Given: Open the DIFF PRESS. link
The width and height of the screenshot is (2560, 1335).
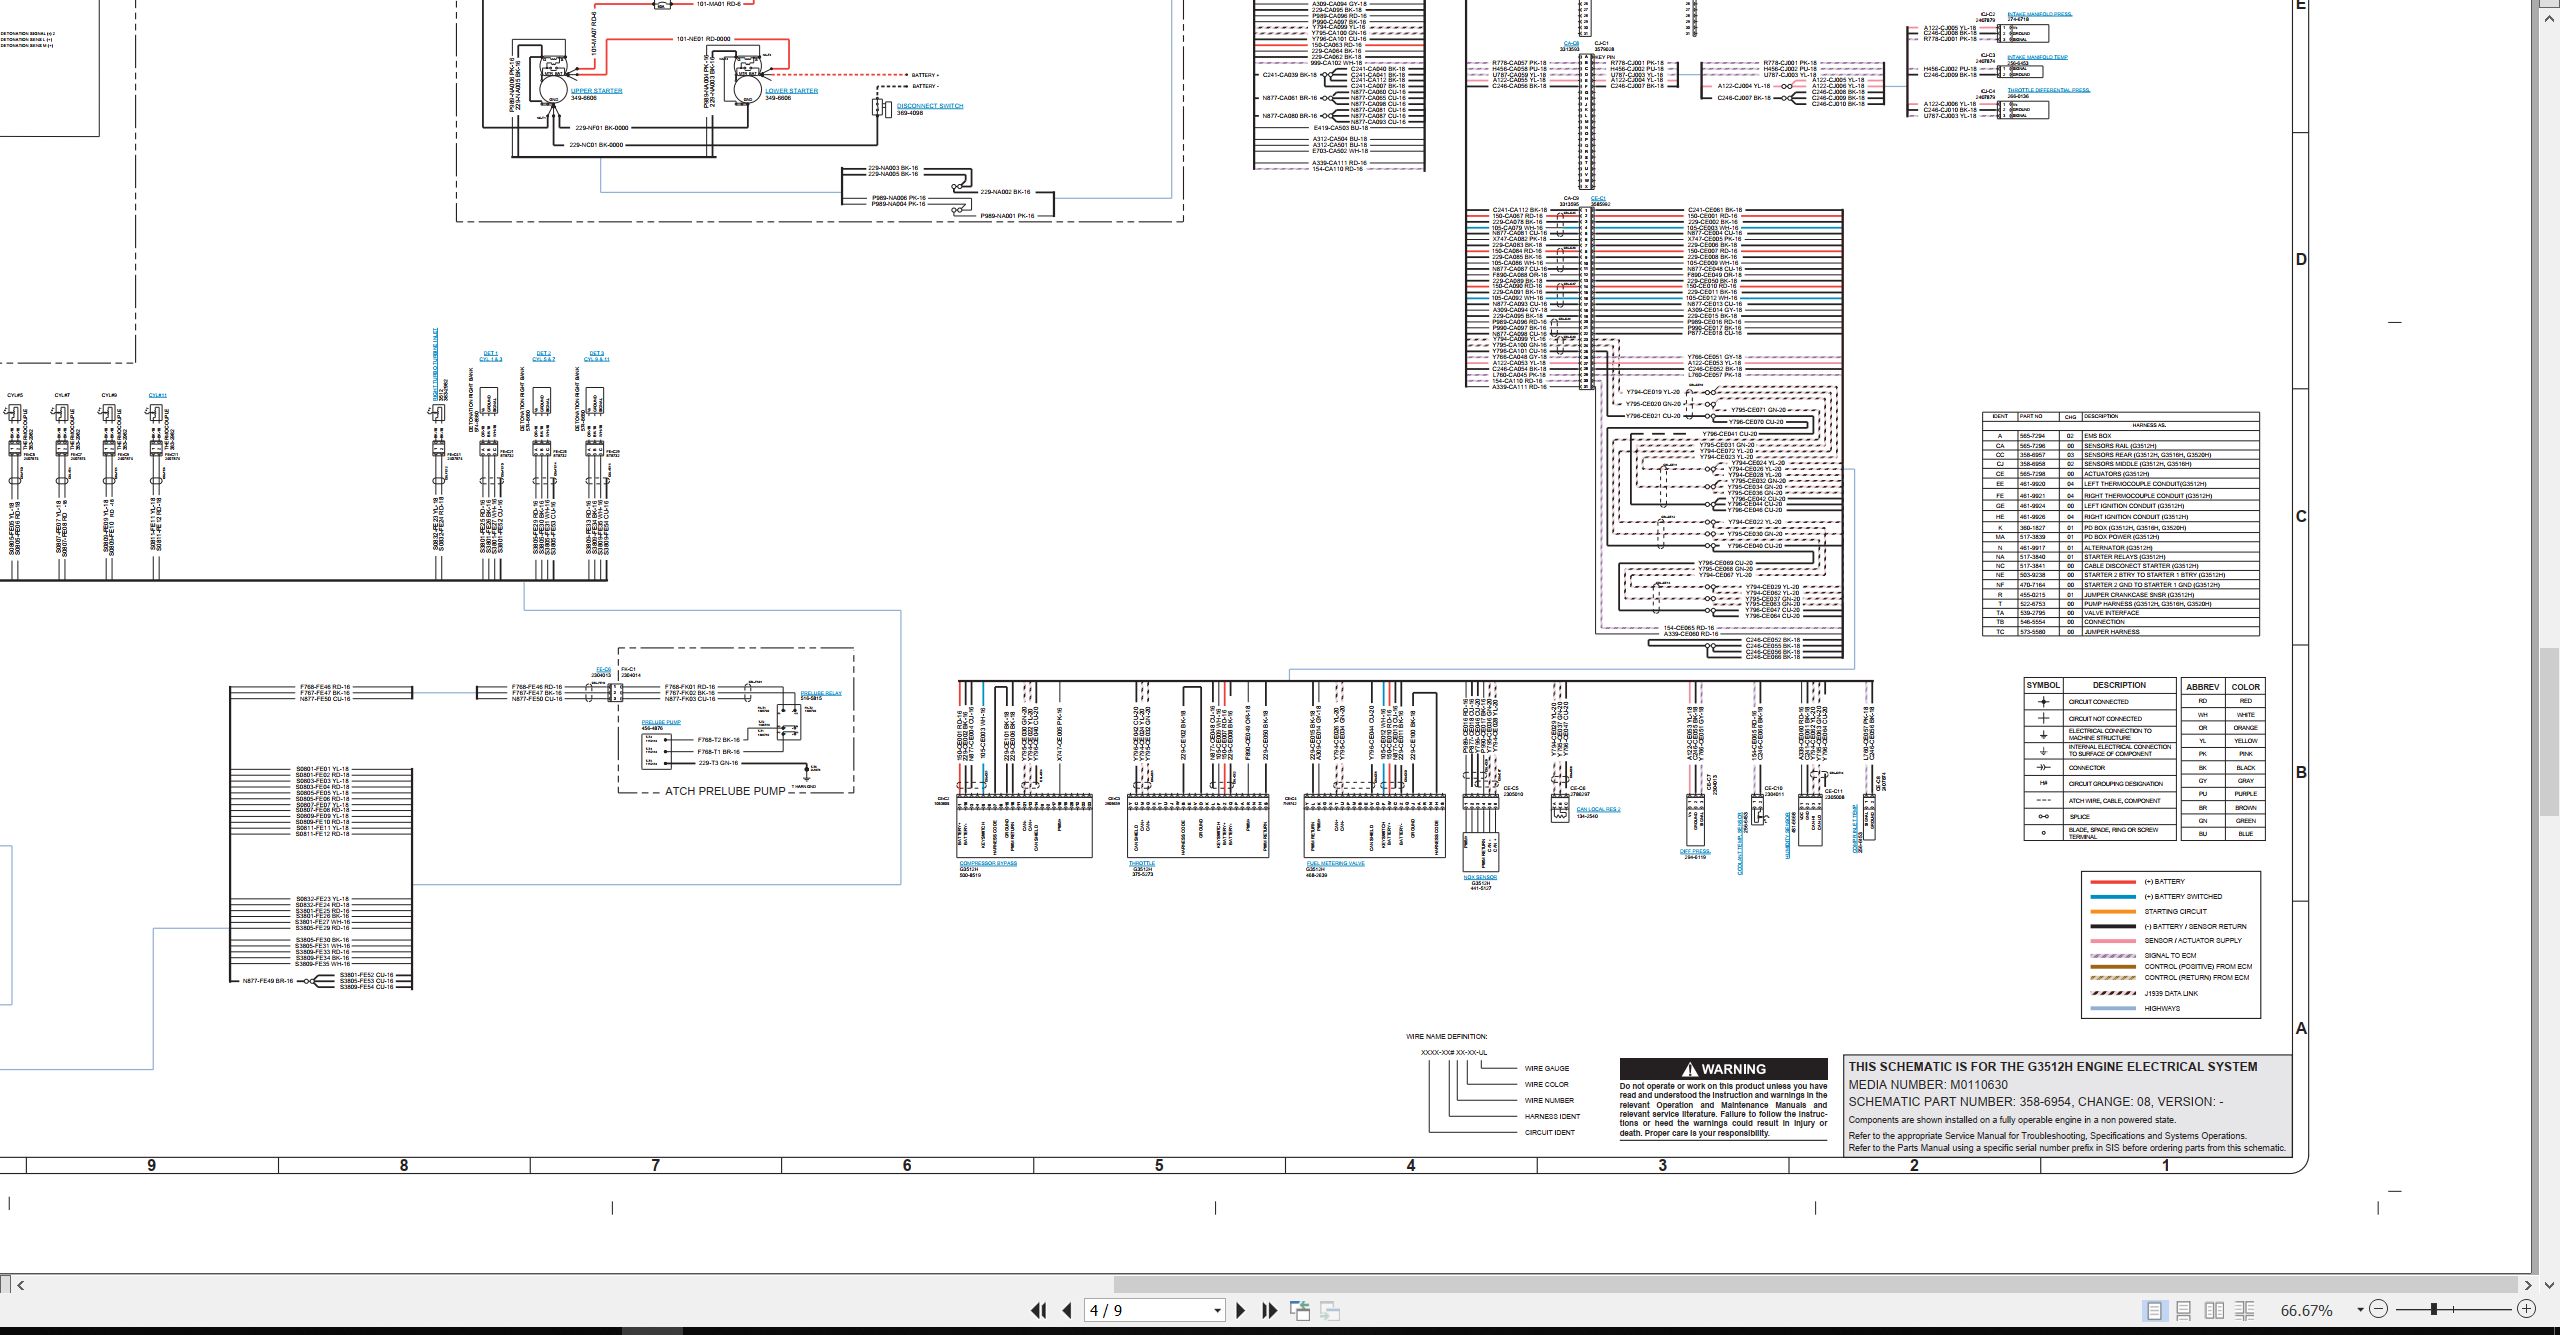Looking at the screenshot, I should pyautogui.click(x=1695, y=852).
